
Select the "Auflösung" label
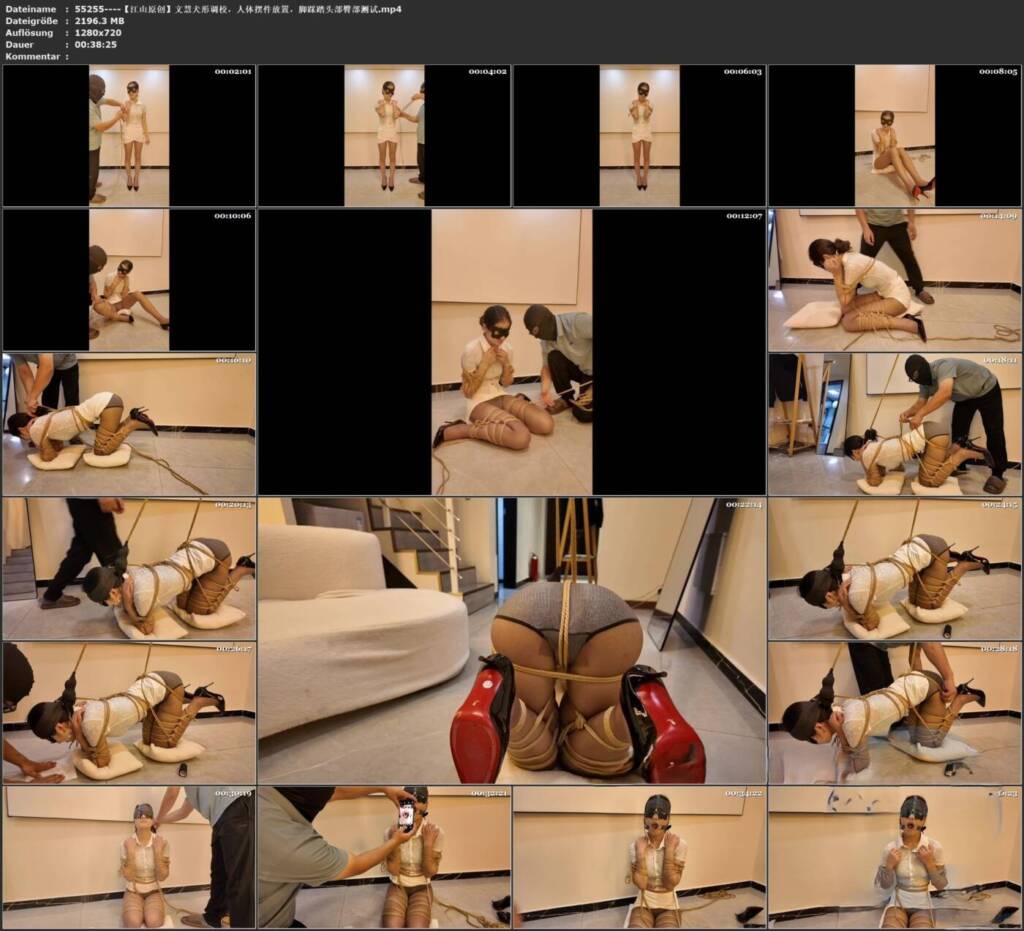click(29, 33)
